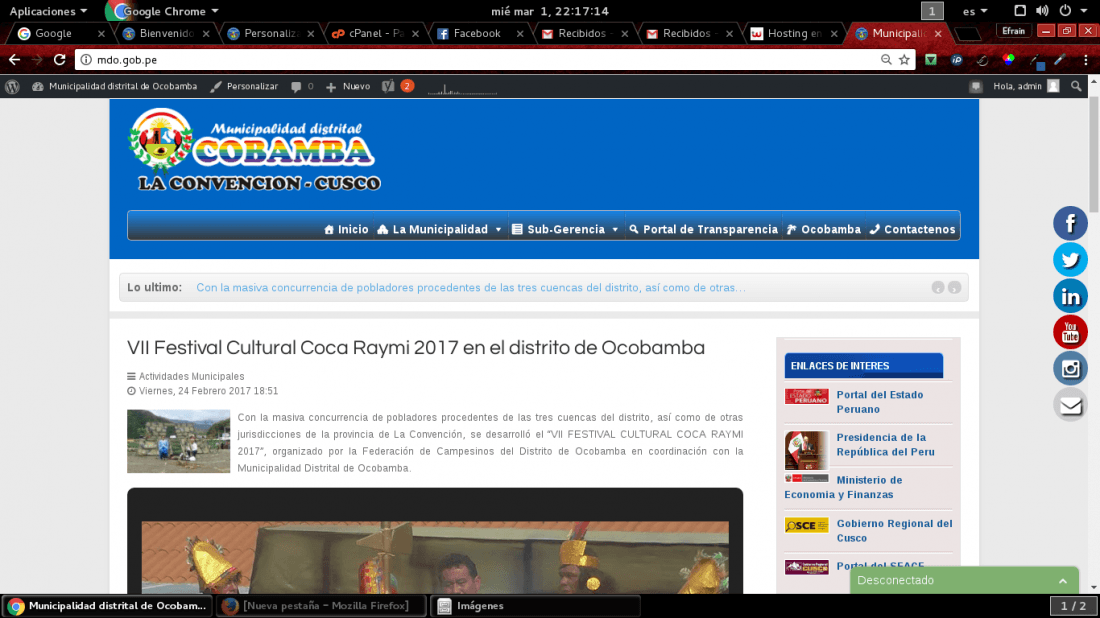
Task: Open the Instagram social icon
Action: pyautogui.click(x=1070, y=368)
